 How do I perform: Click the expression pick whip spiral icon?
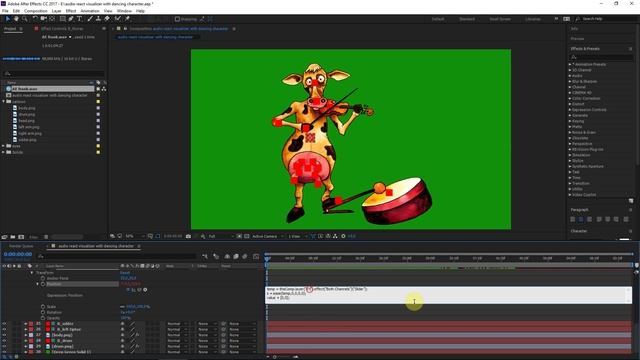139,290
